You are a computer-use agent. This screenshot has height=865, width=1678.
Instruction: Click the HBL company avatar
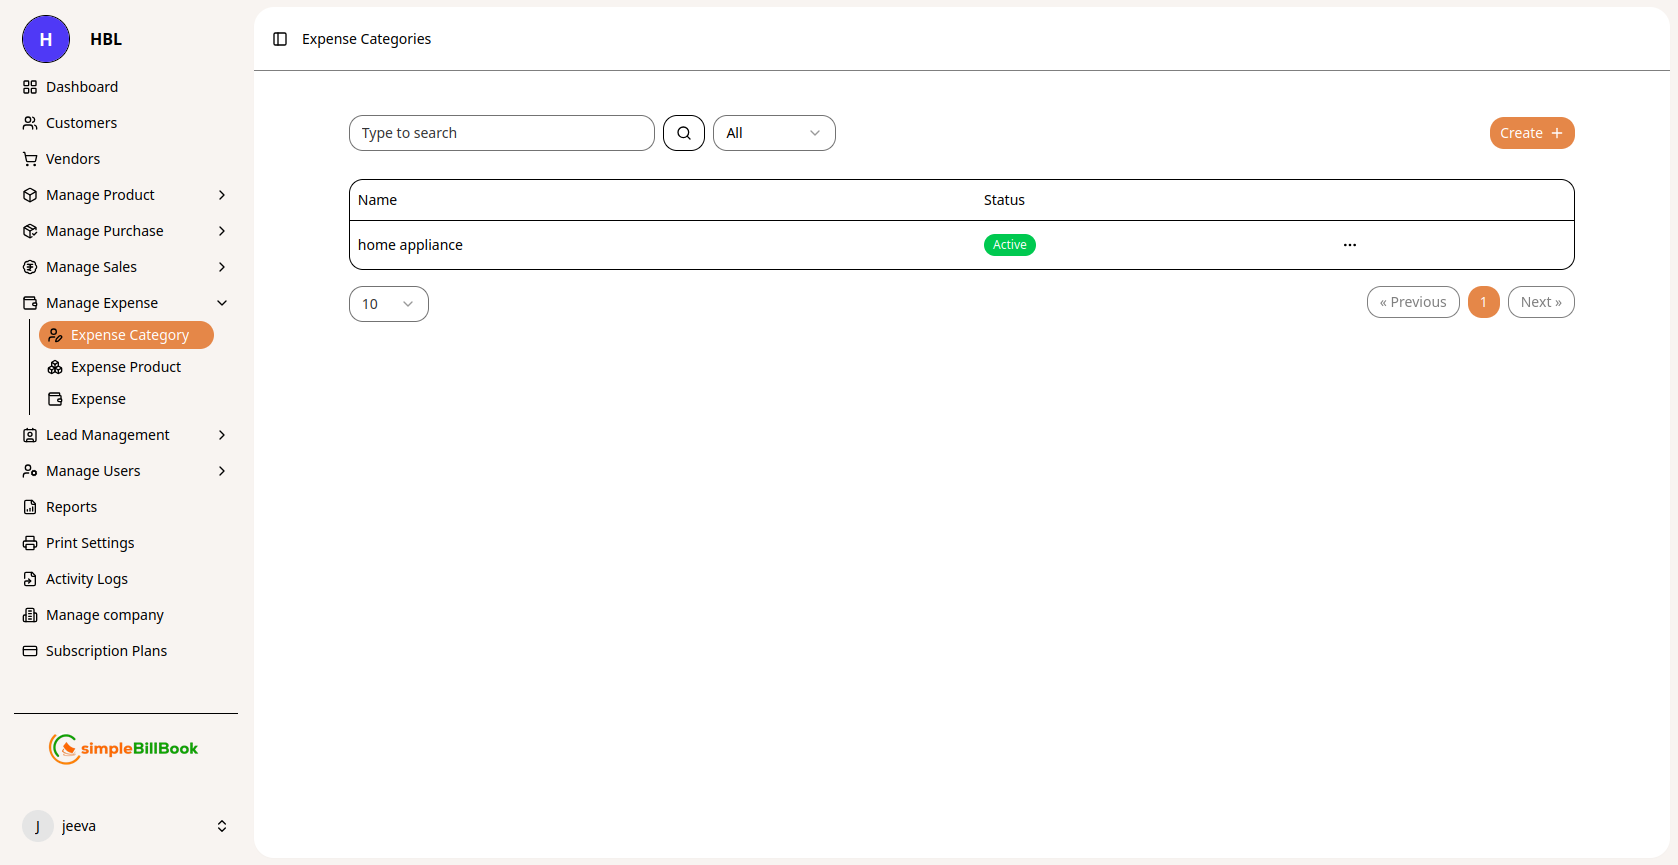pyautogui.click(x=46, y=39)
